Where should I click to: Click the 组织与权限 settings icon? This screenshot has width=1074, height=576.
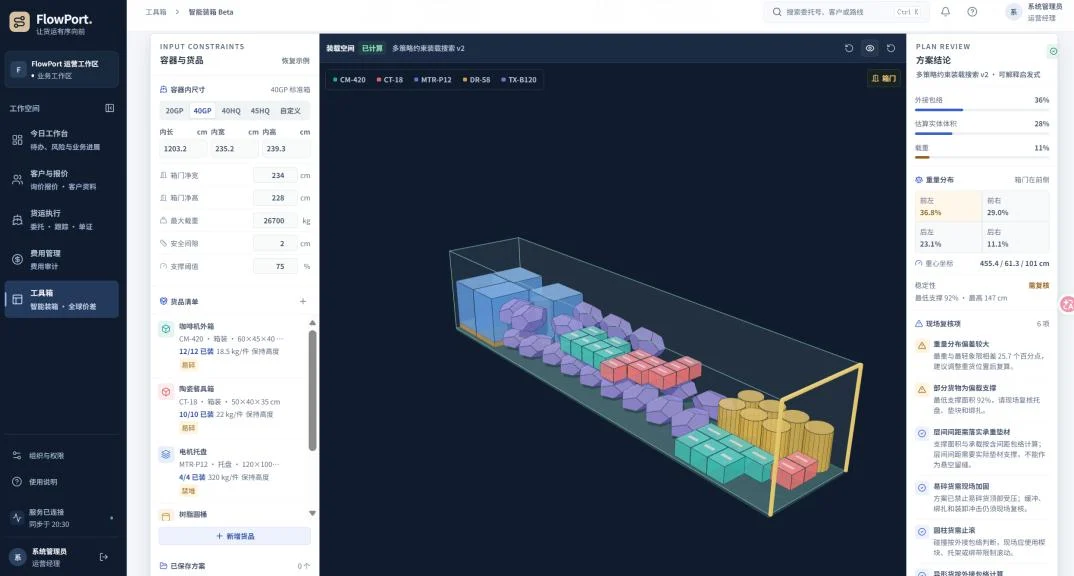17,455
